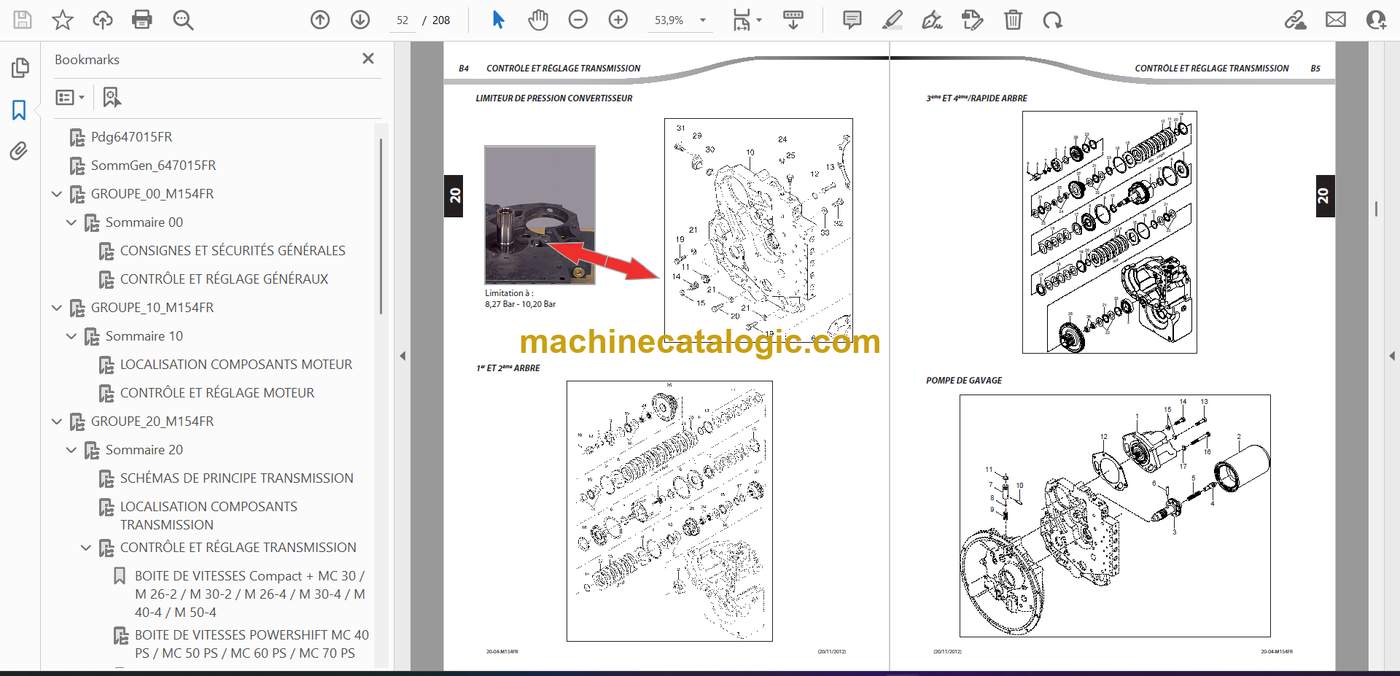Add the star bookmark to favorites
1400x676 pixels.
tap(62, 20)
